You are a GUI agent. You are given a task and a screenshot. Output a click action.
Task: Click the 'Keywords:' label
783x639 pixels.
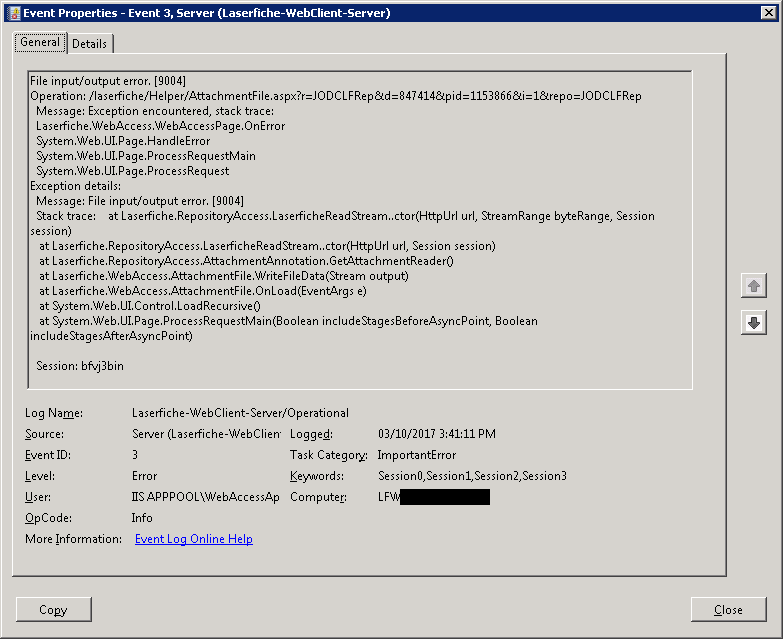(317, 476)
